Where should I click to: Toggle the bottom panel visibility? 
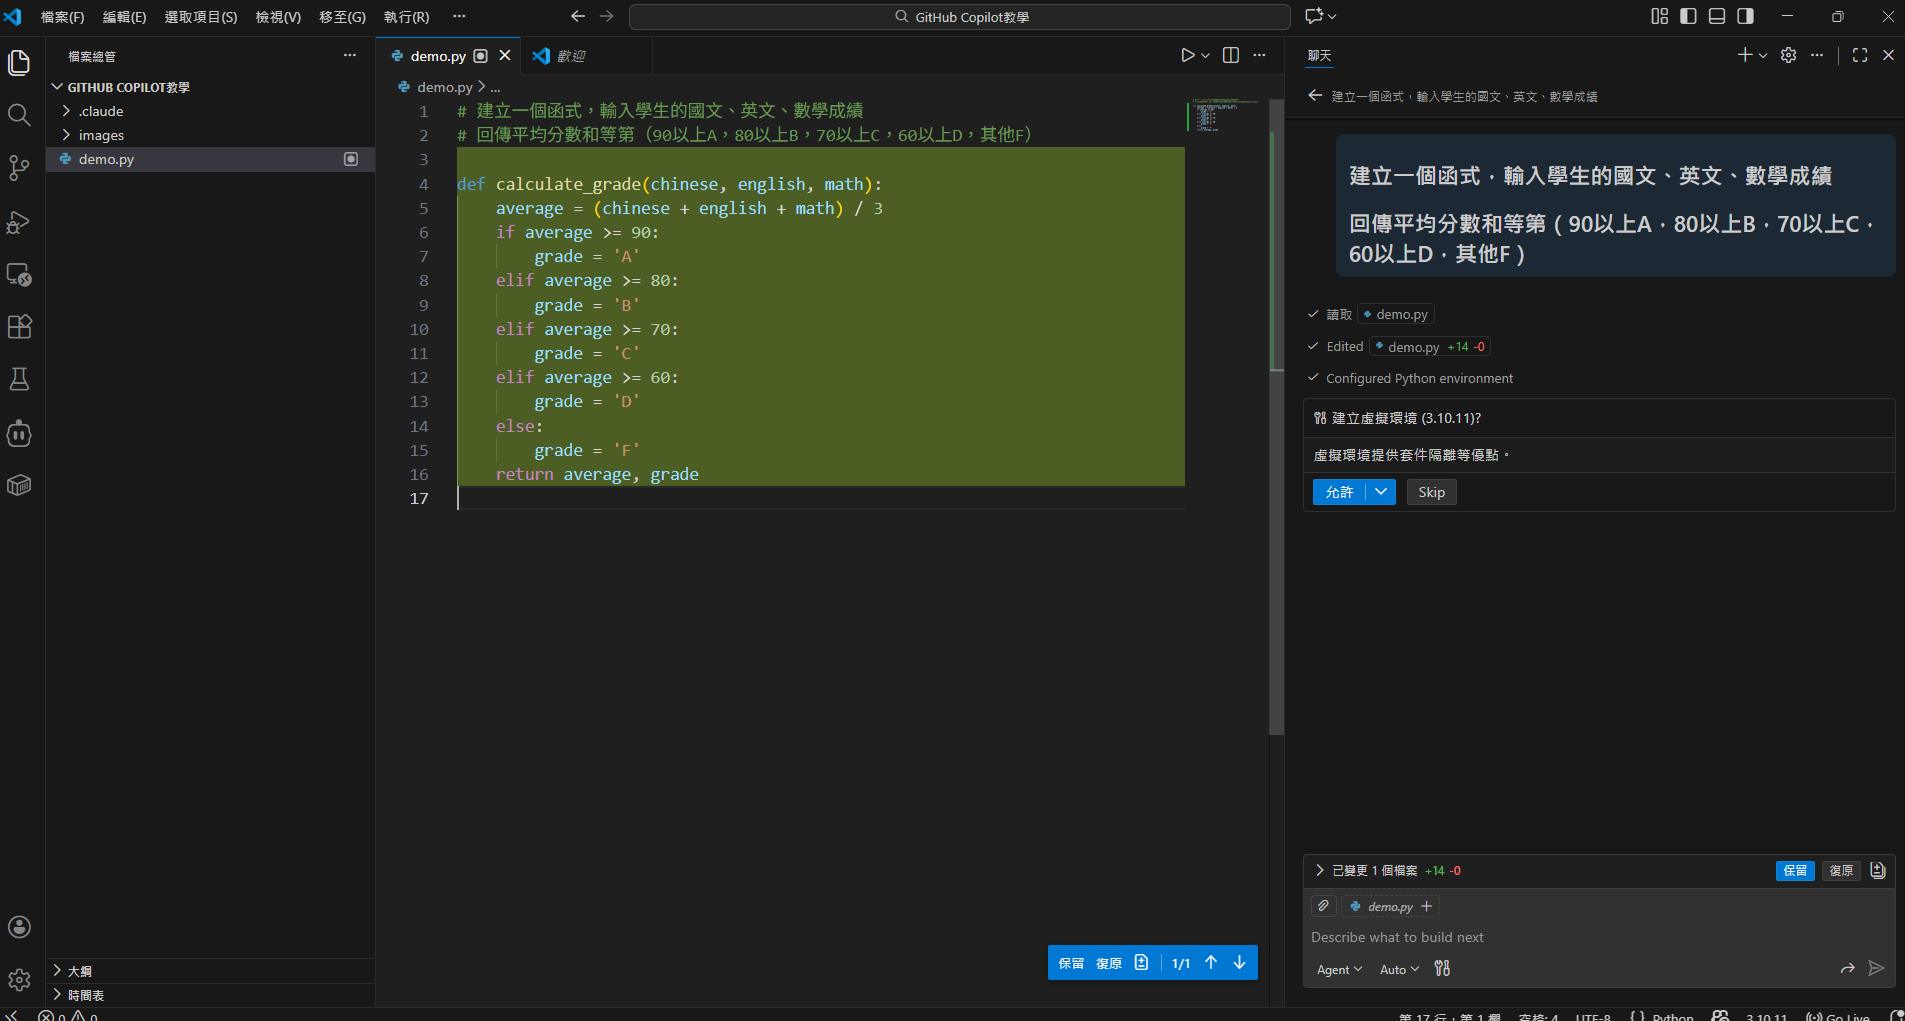point(1717,16)
